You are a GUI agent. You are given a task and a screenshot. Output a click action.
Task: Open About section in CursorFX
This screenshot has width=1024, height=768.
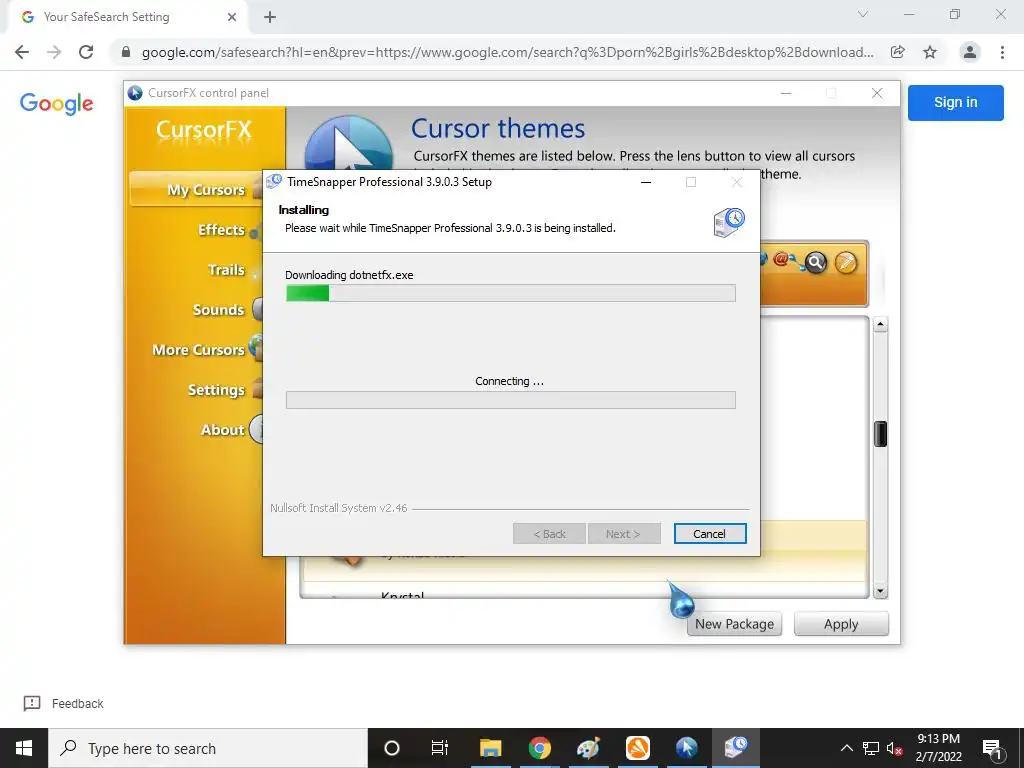click(223, 430)
